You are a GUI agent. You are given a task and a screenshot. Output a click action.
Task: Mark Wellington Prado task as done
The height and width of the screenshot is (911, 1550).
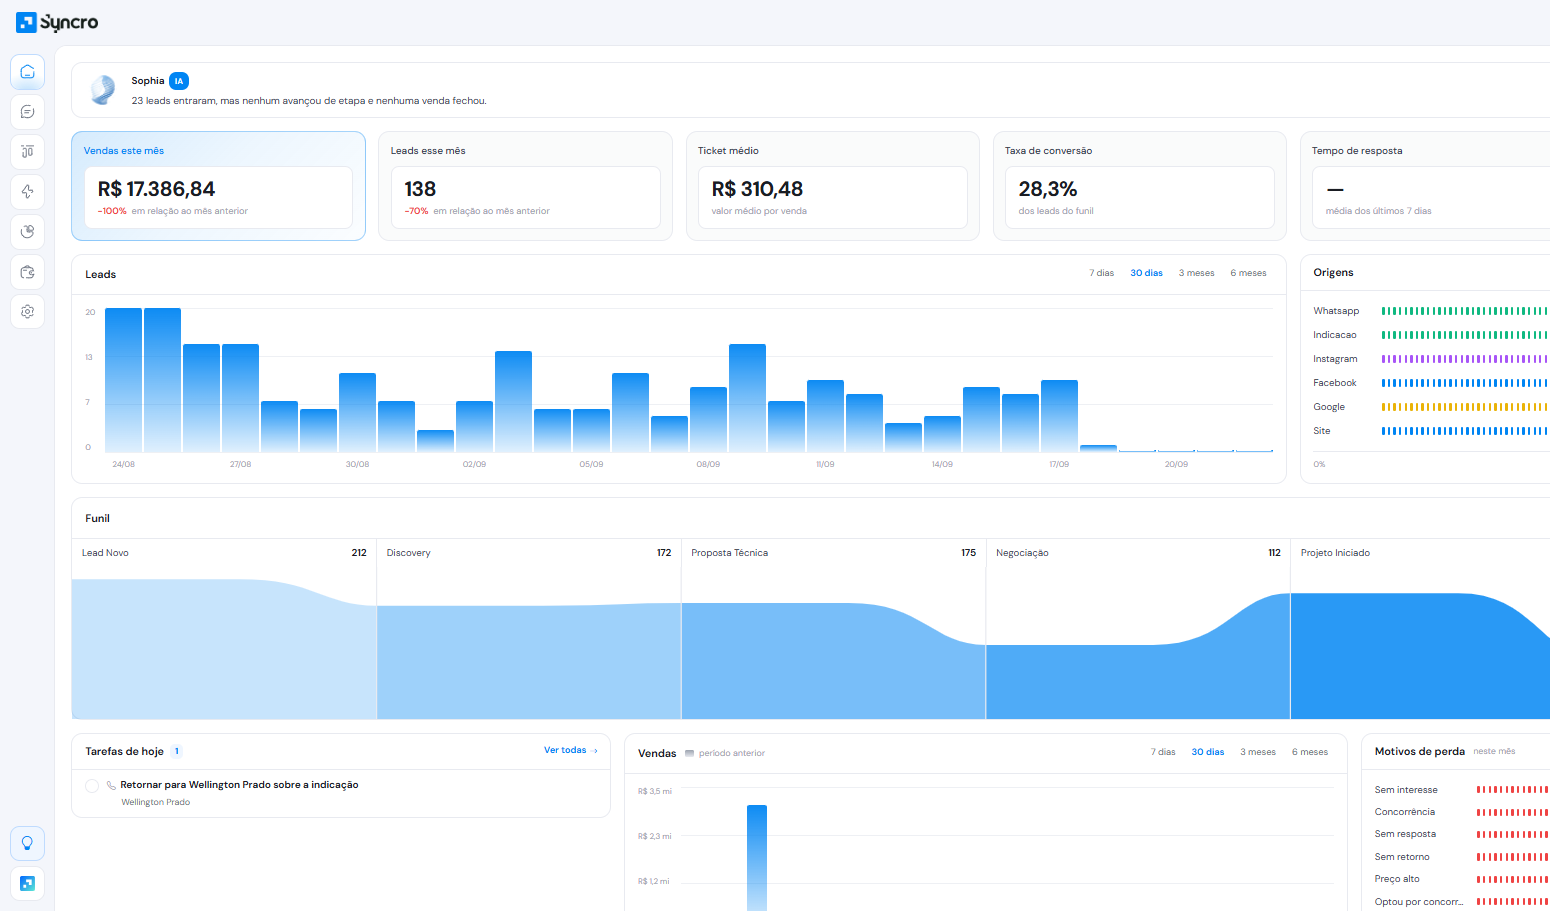click(x=92, y=786)
